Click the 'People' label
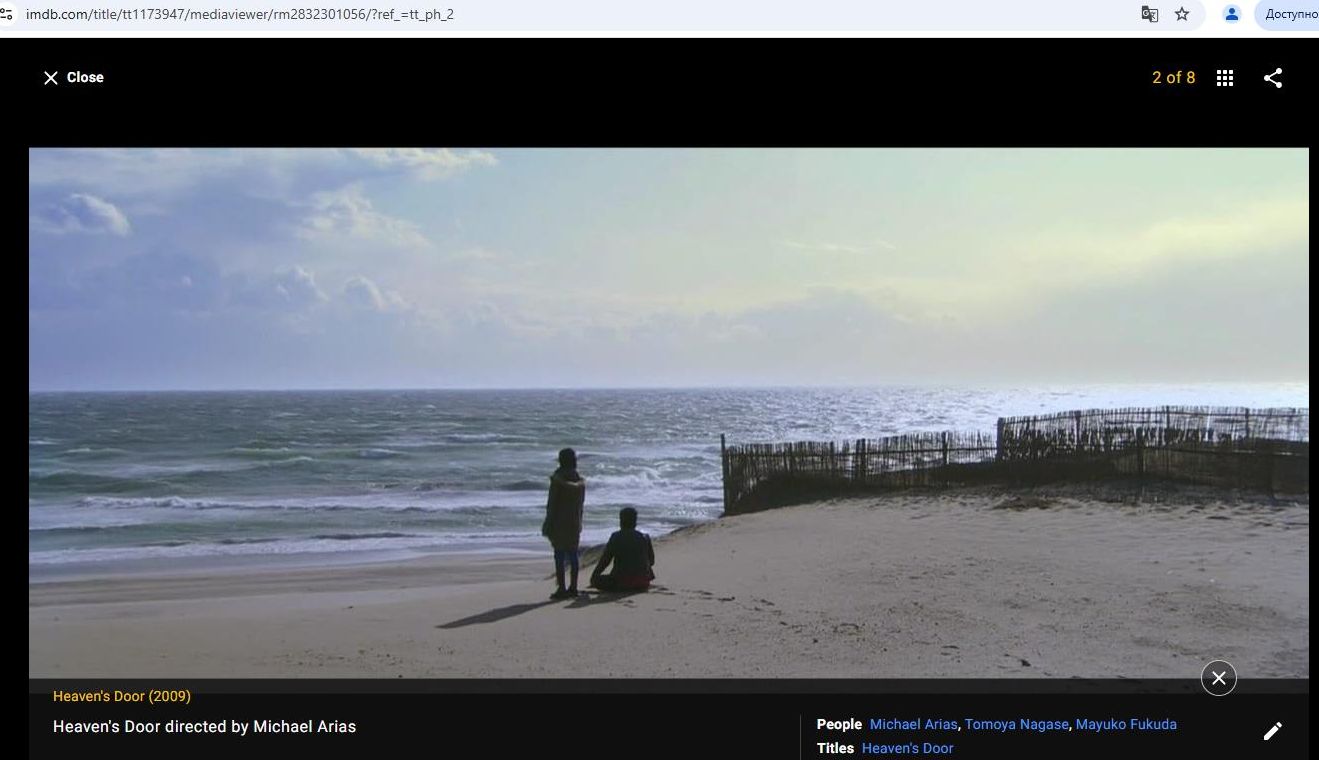 [x=839, y=724]
